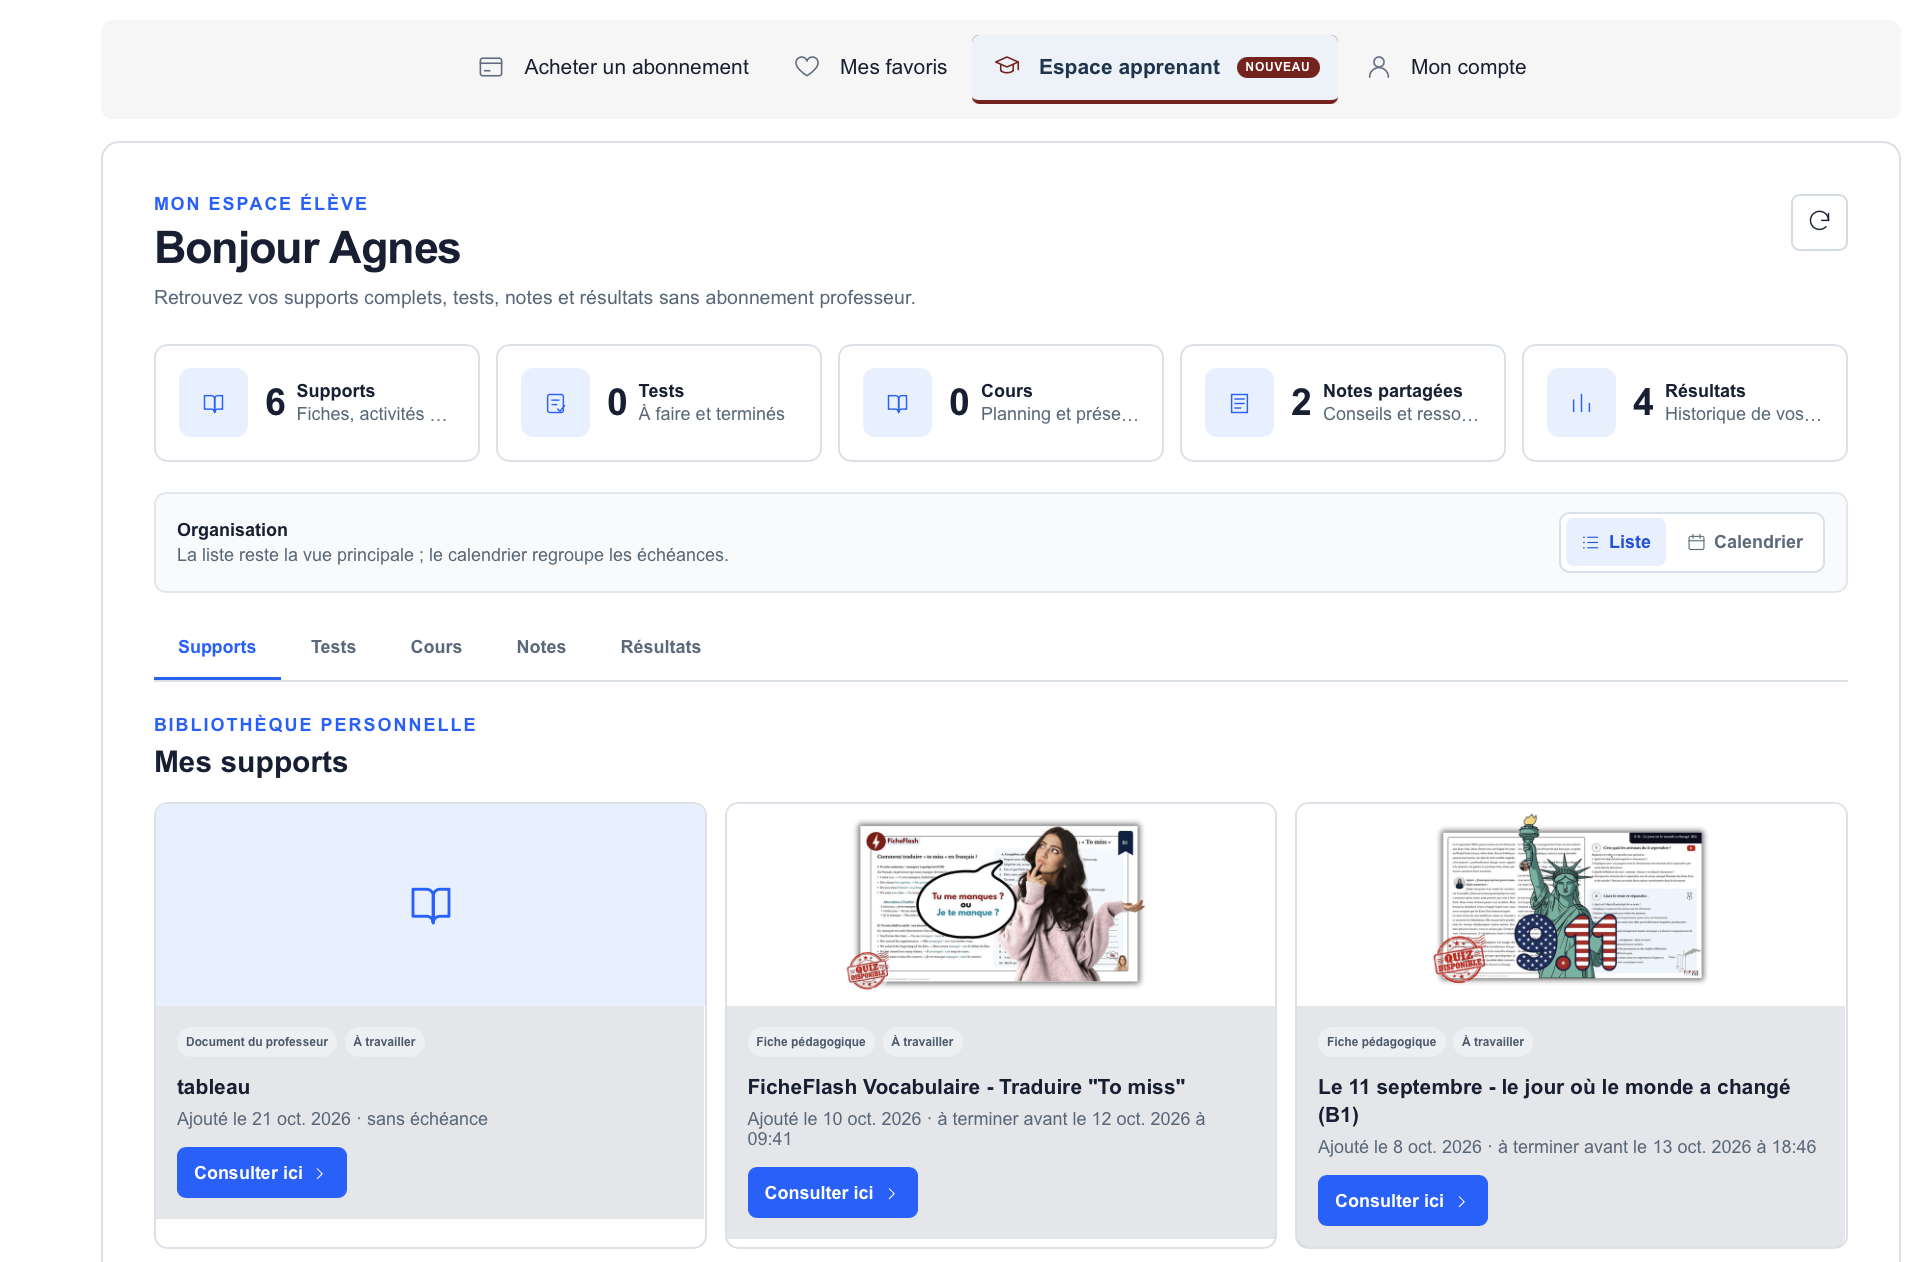Click the 2 Notes partagées summary card
1912x1262 pixels.
pos(1343,403)
